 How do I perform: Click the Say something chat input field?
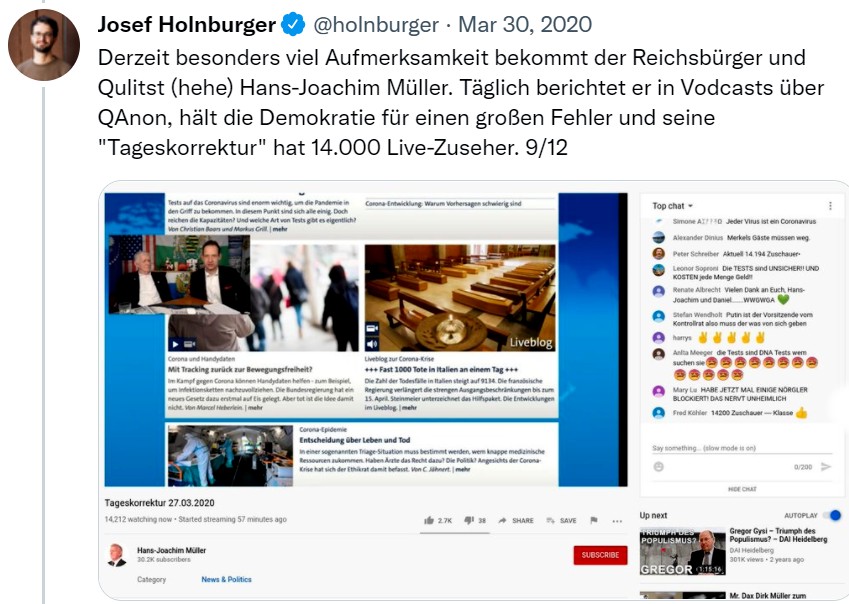742,448
